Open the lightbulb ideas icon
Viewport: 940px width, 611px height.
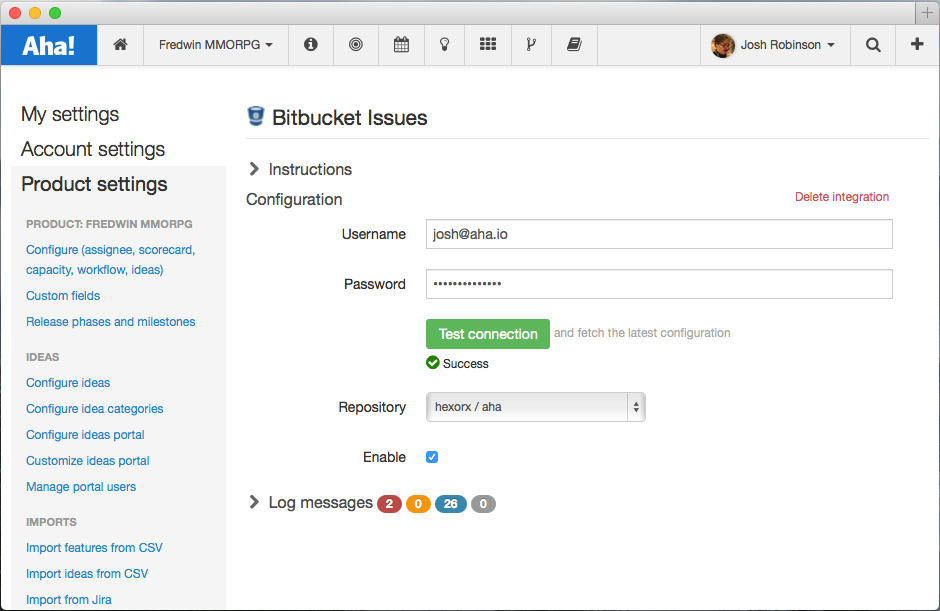(x=444, y=44)
